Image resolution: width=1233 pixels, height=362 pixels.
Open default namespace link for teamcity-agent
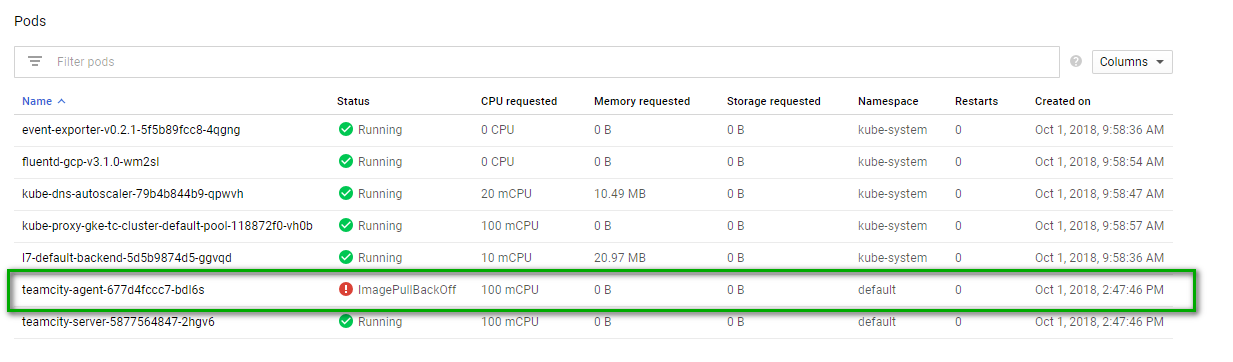877,290
